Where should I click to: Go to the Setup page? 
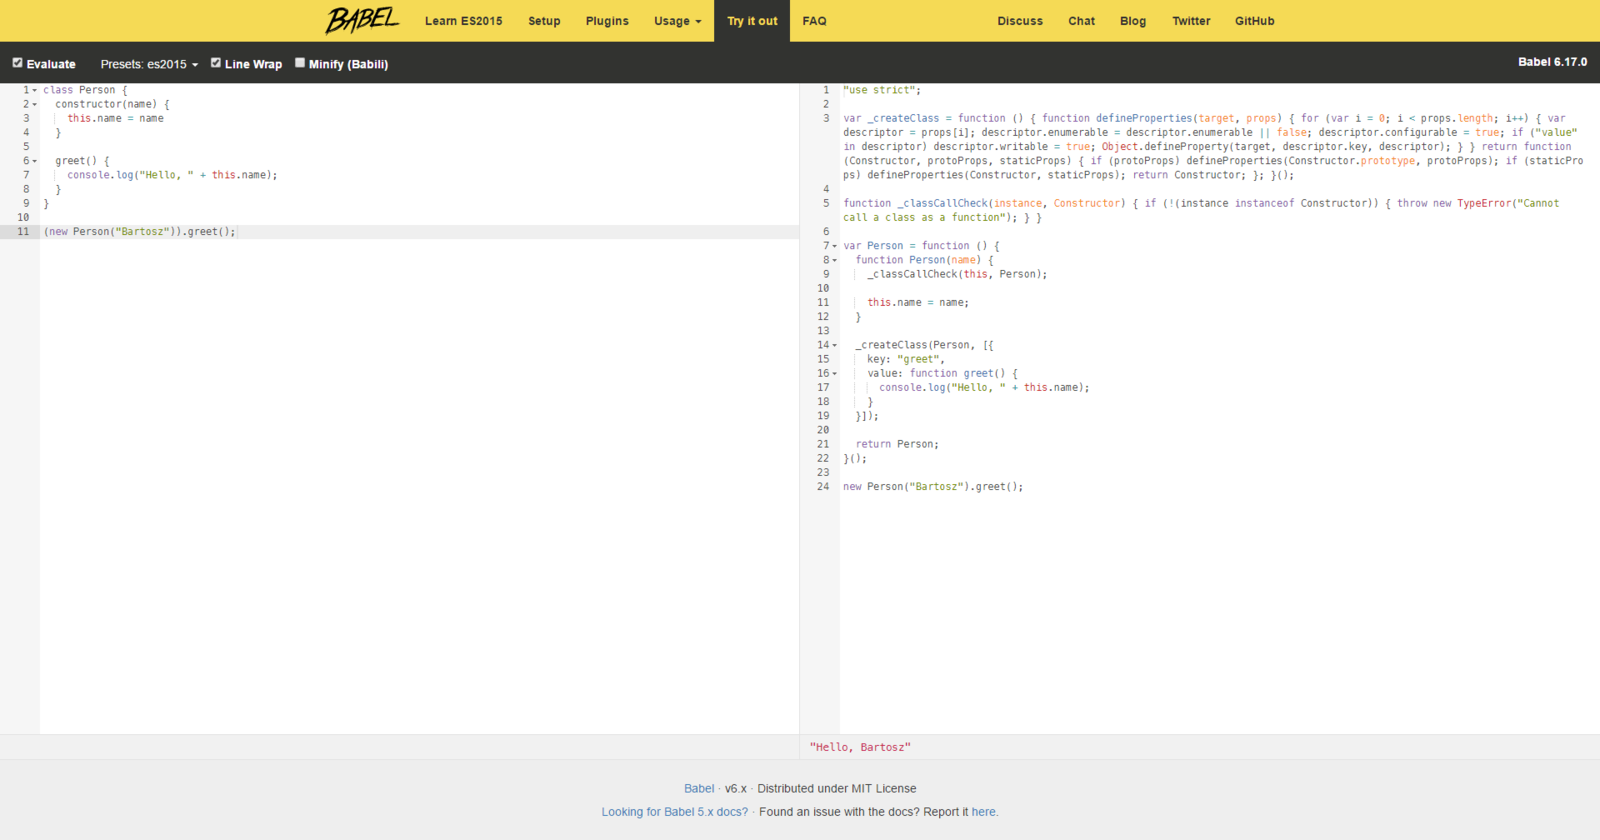click(x=544, y=21)
